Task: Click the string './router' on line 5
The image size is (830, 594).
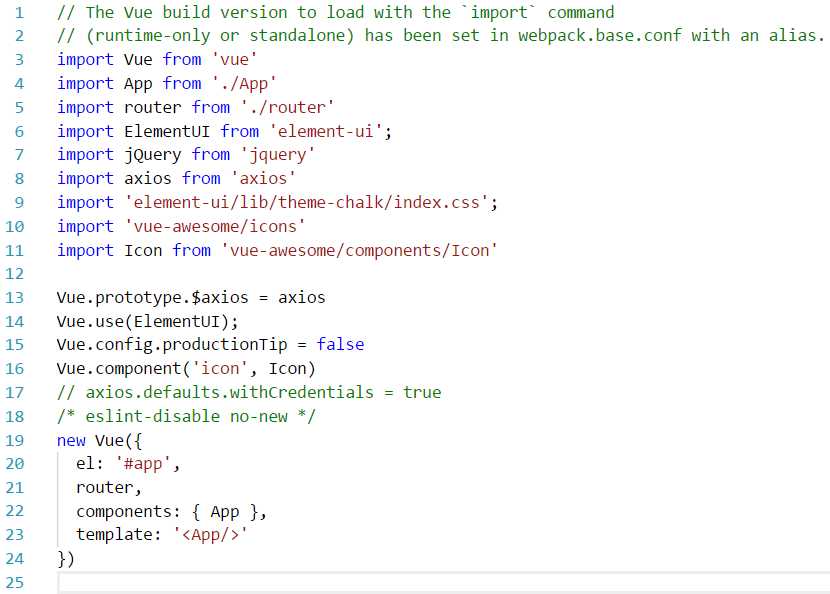Action: (287, 107)
